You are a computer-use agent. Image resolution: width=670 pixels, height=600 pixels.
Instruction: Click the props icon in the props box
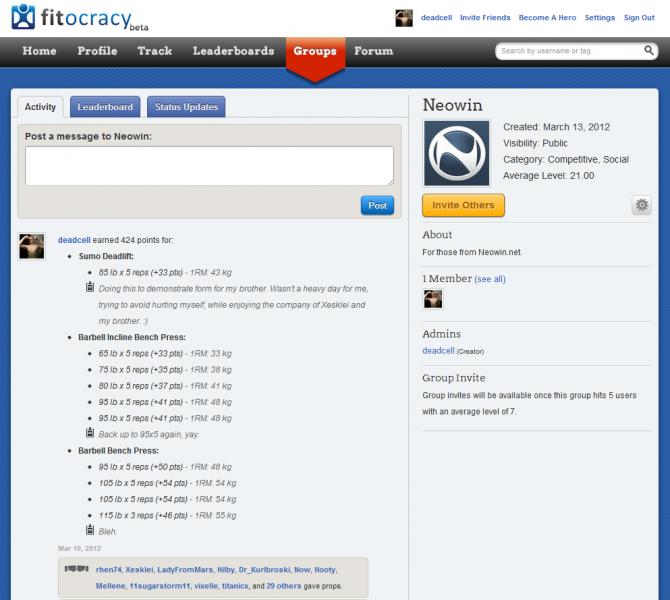pos(76,568)
